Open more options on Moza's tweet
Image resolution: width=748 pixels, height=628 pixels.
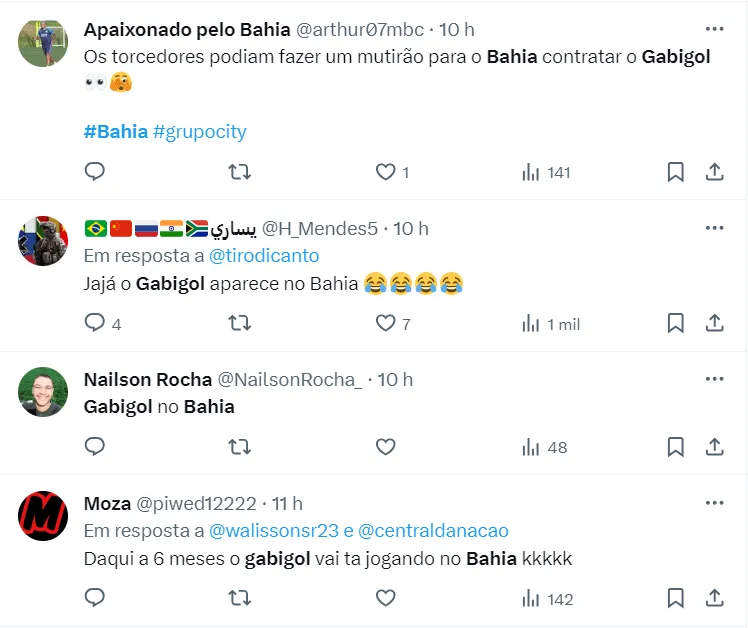click(714, 503)
